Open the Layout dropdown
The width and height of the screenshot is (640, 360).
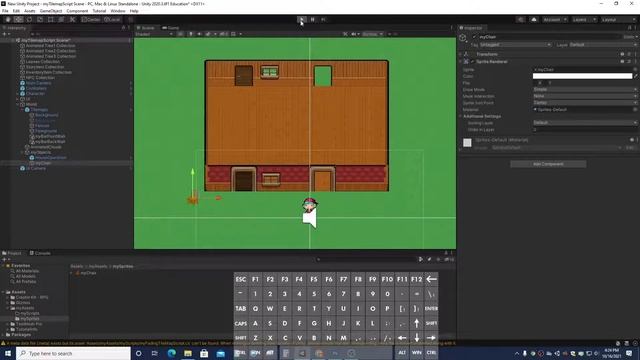point(618,20)
